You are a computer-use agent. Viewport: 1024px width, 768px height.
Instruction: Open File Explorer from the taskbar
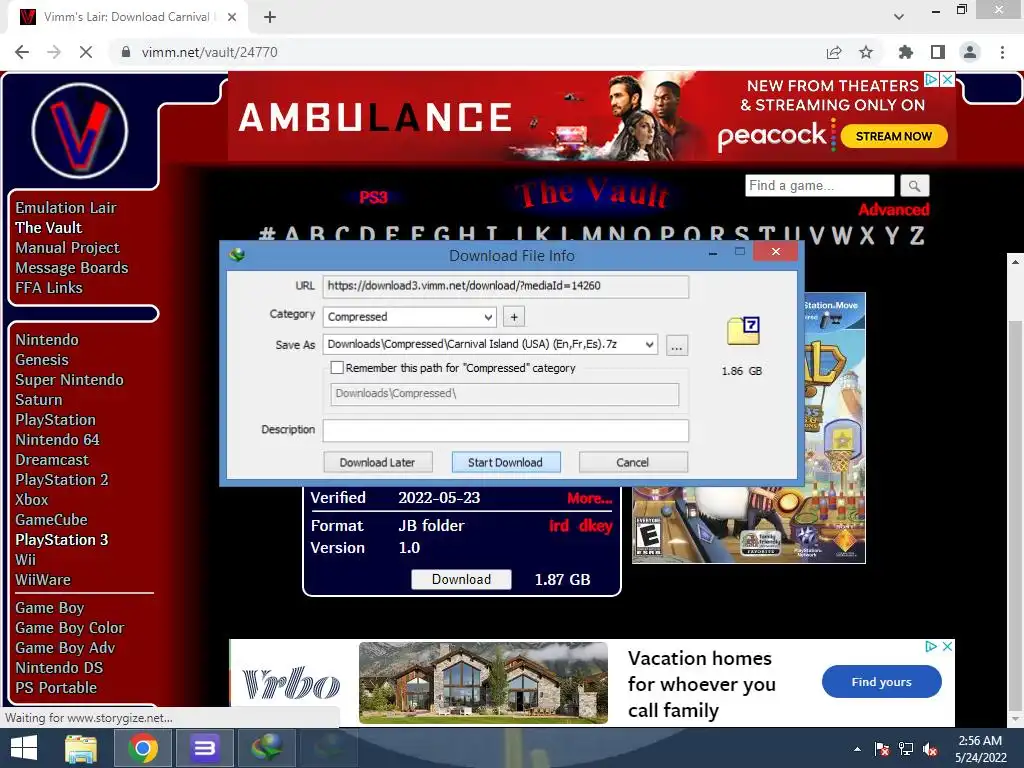[81, 748]
